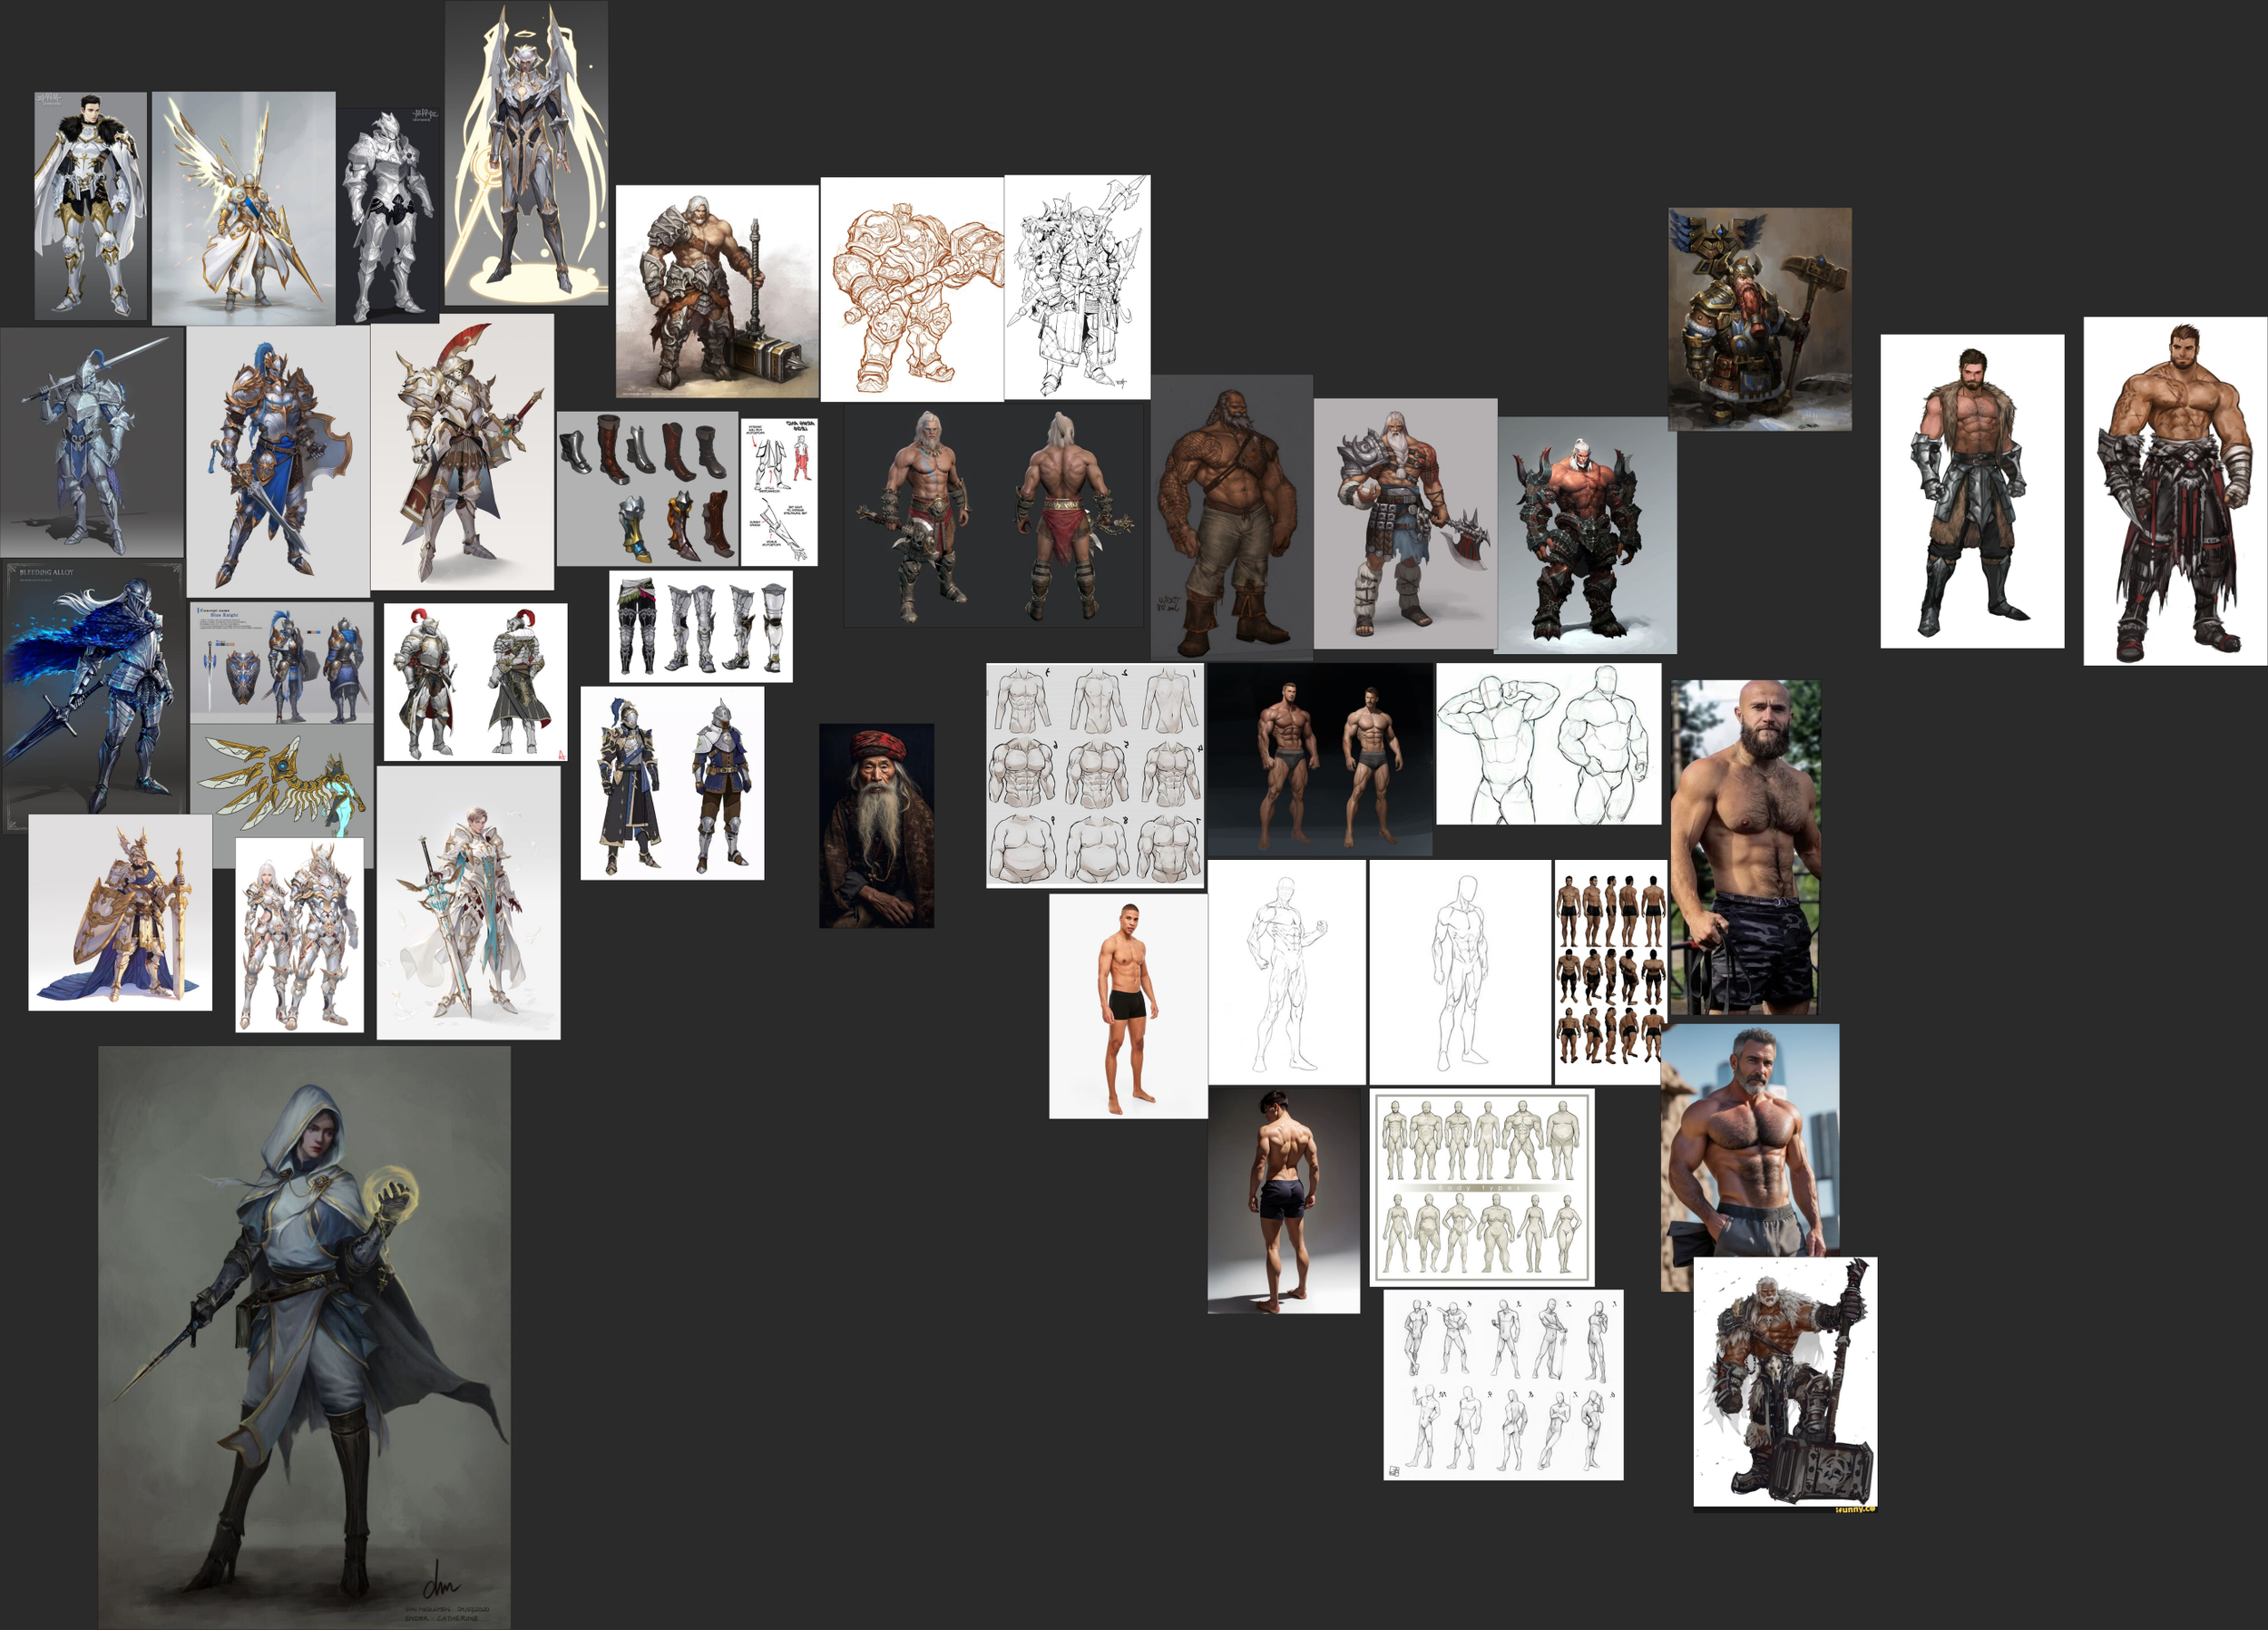Viewport: 2268px width, 1630px height.
Task: Click back-view photo of muscular man in shorts
Action: point(1283,1200)
